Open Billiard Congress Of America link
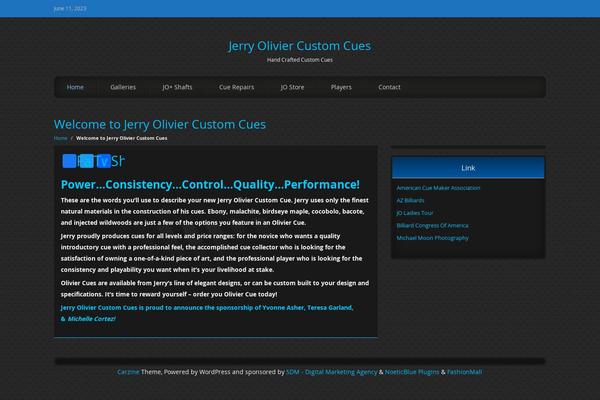This screenshot has width=600, height=400. (x=432, y=225)
